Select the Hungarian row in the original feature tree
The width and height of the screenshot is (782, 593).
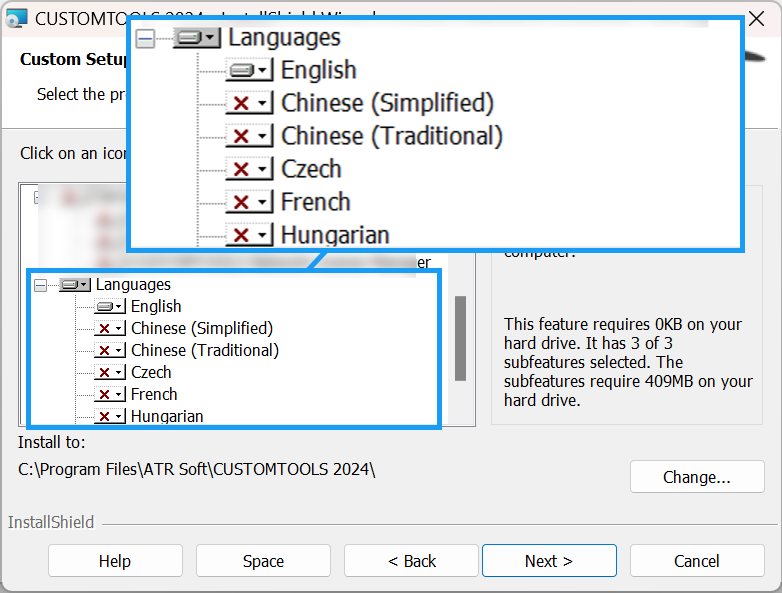[167, 416]
